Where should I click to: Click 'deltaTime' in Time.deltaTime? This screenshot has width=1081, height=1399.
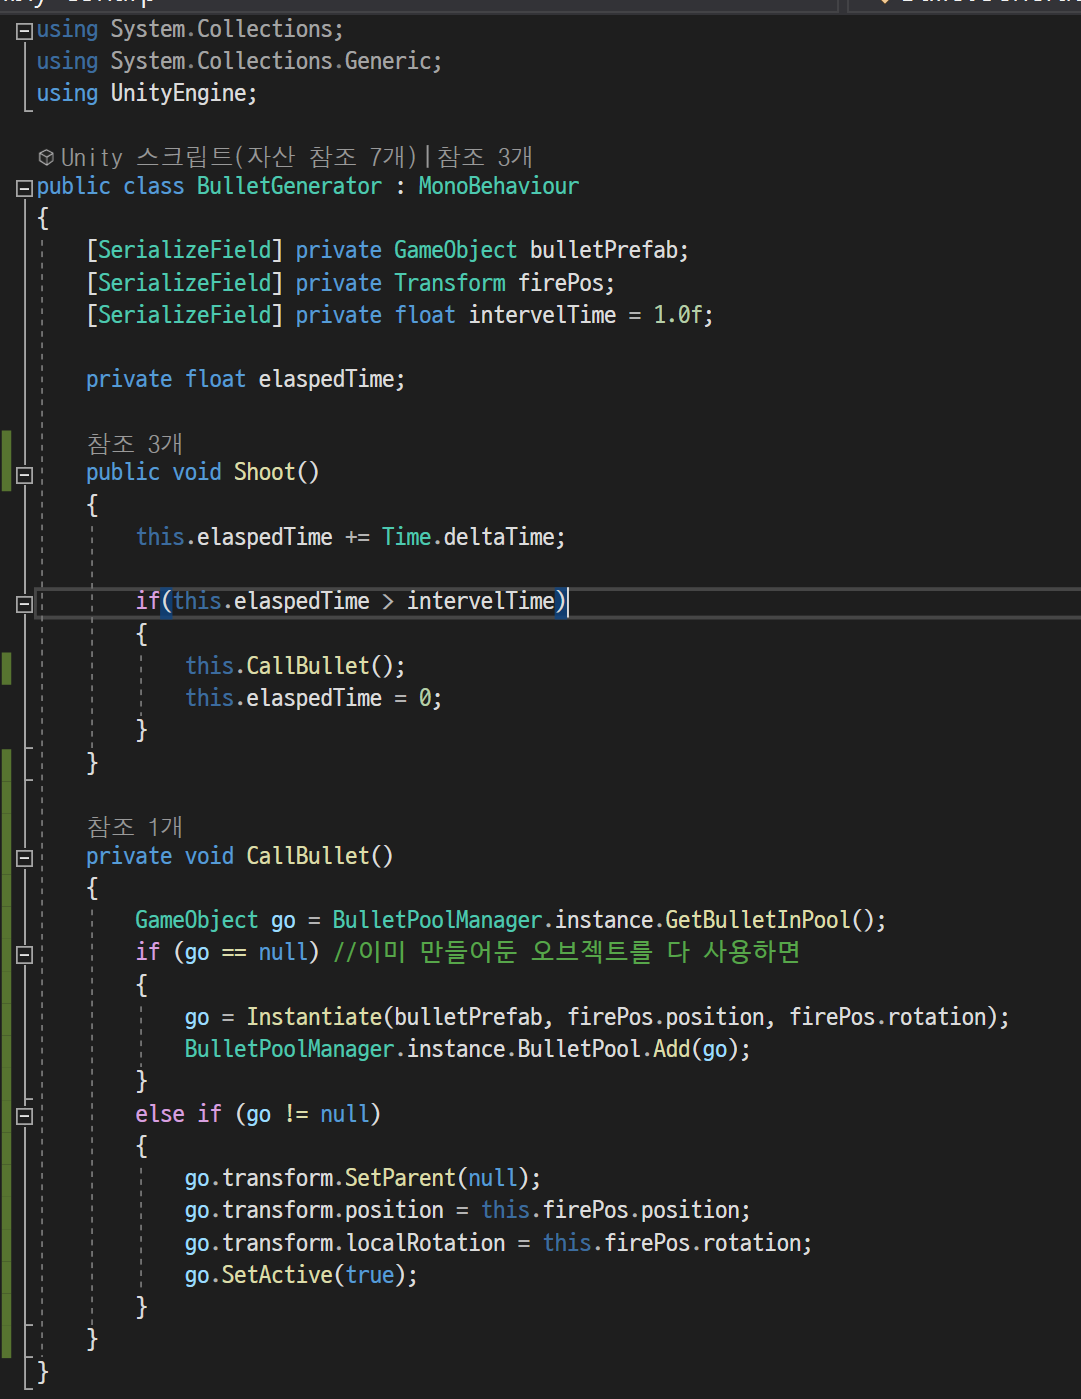pyautogui.click(x=499, y=537)
